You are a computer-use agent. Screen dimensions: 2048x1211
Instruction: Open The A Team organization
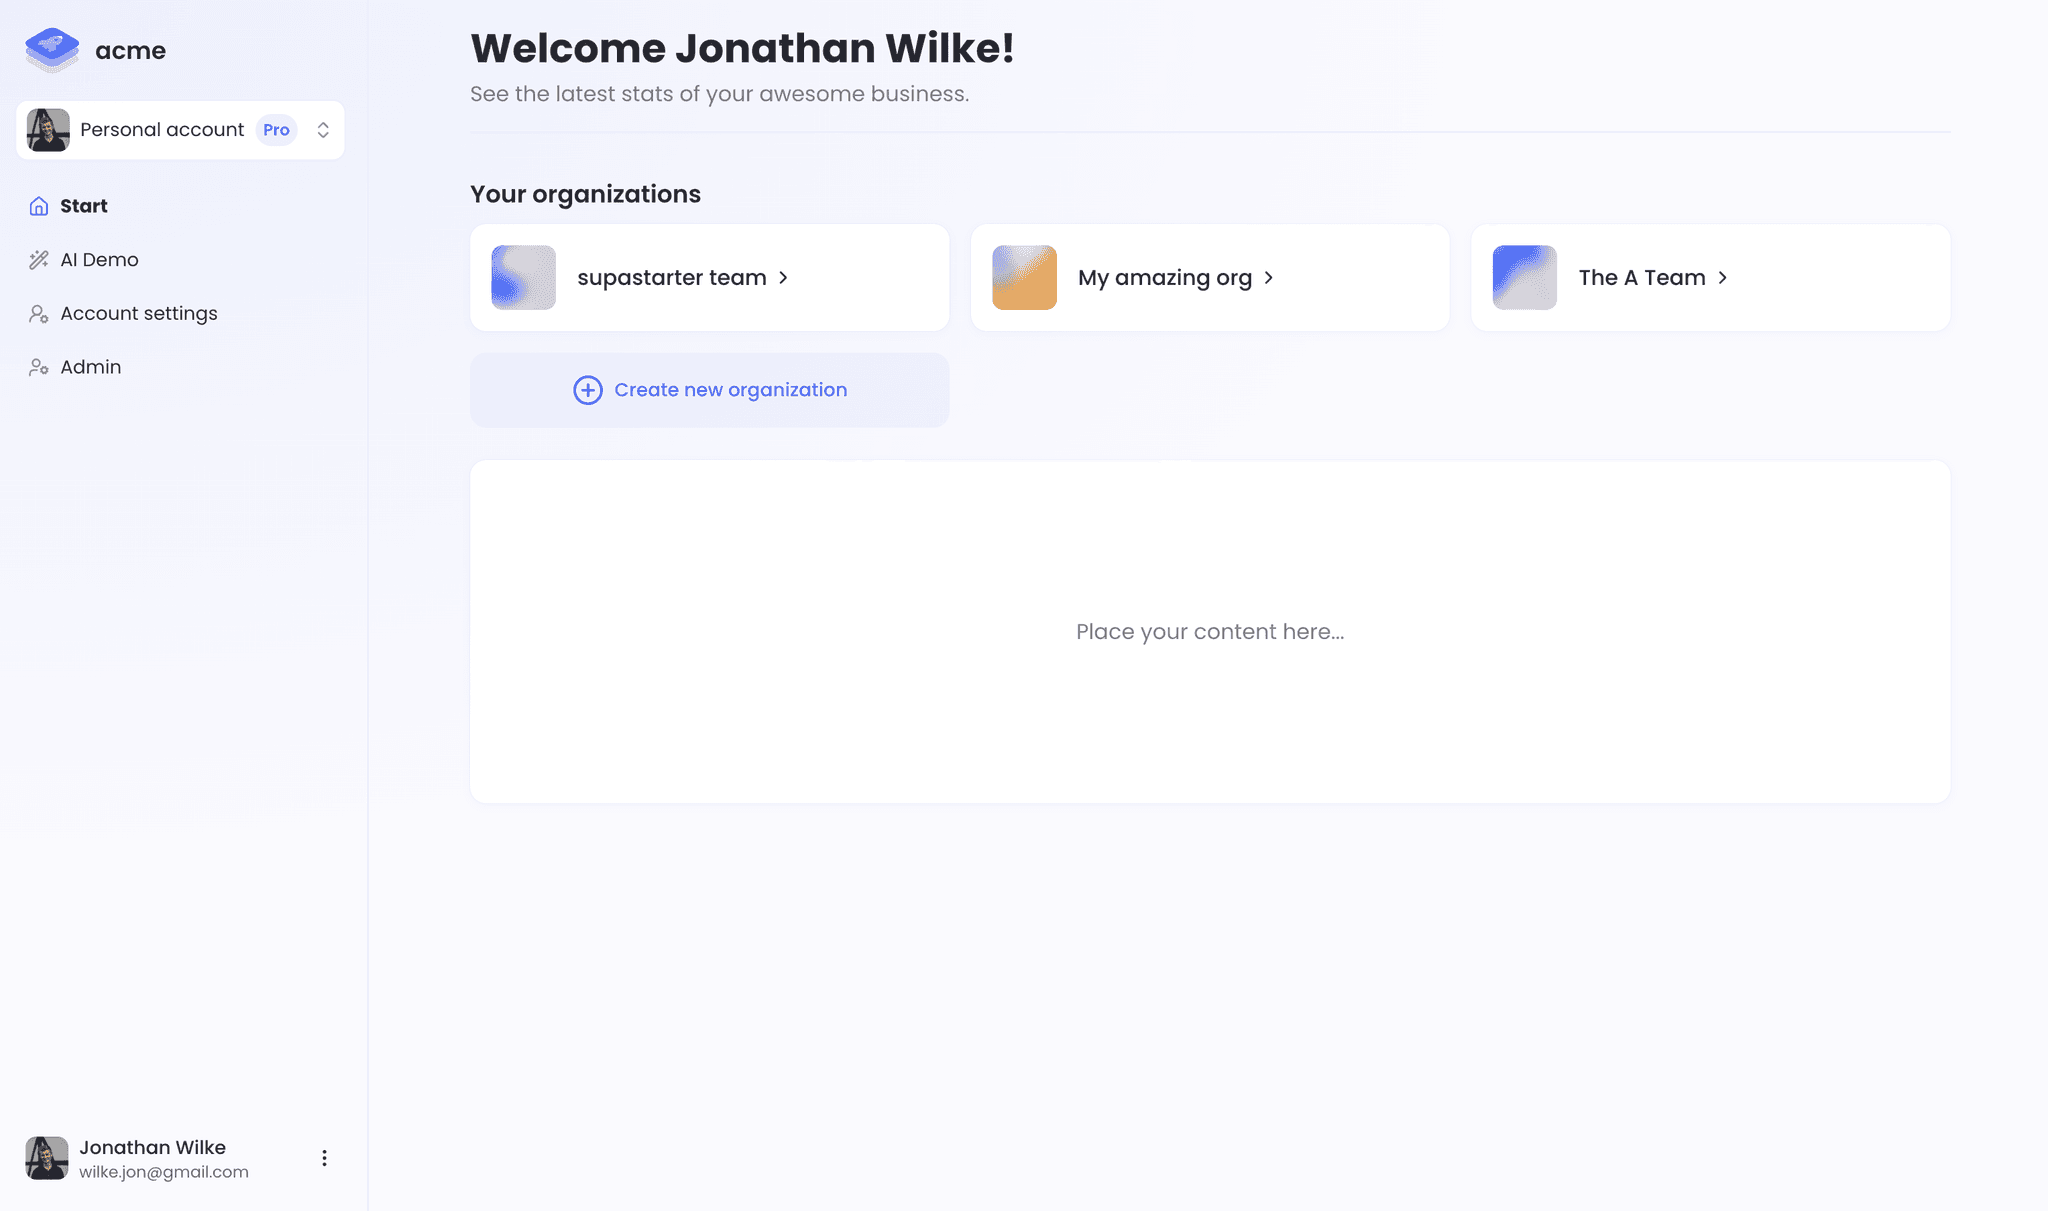1641,277
